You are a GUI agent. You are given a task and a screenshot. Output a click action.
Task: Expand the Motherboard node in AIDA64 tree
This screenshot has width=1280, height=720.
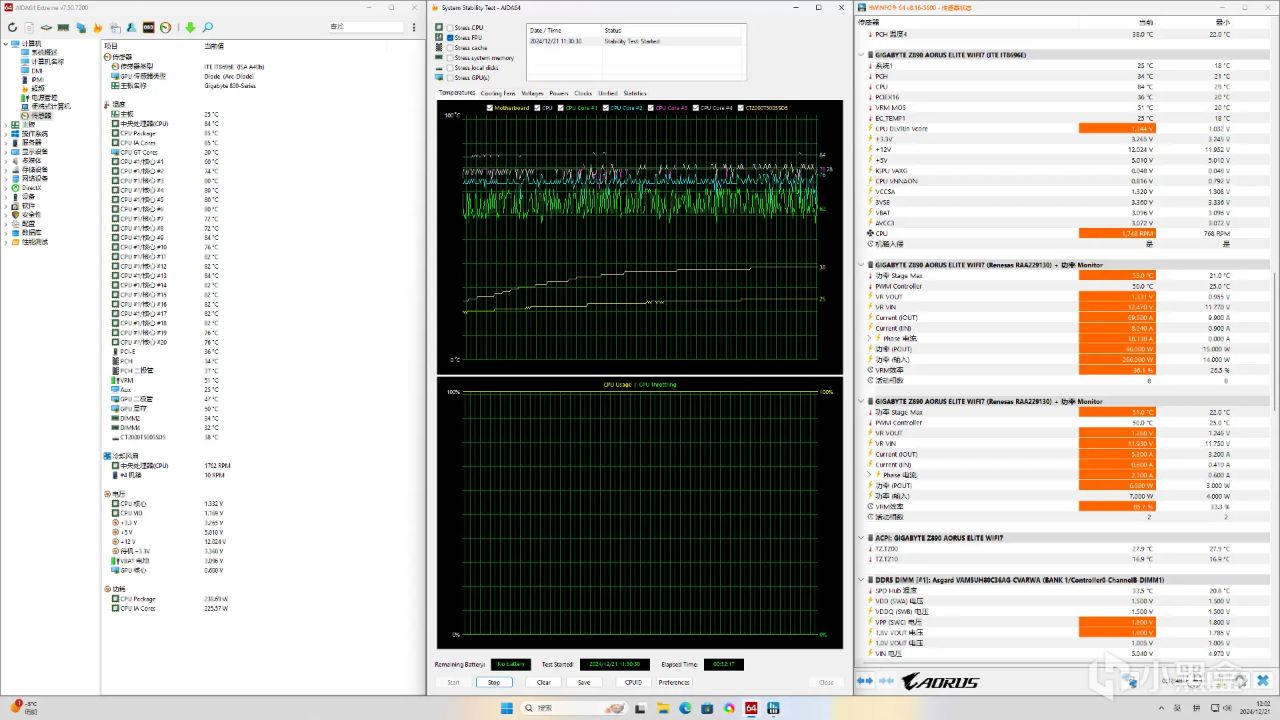6,124
